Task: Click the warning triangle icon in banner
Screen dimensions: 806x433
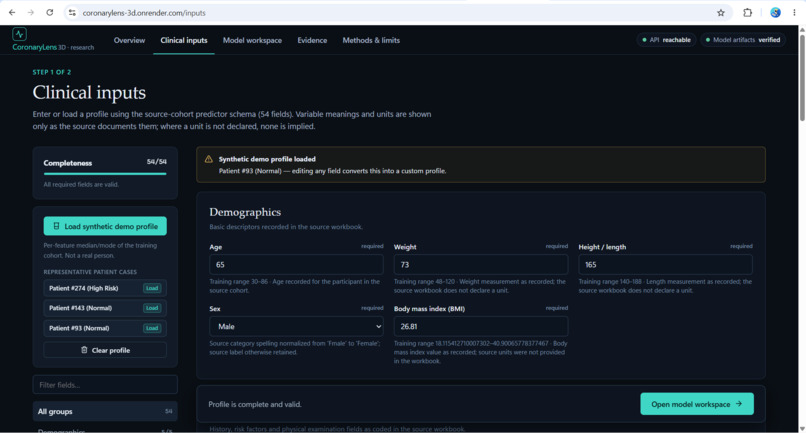Action: [x=208, y=159]
